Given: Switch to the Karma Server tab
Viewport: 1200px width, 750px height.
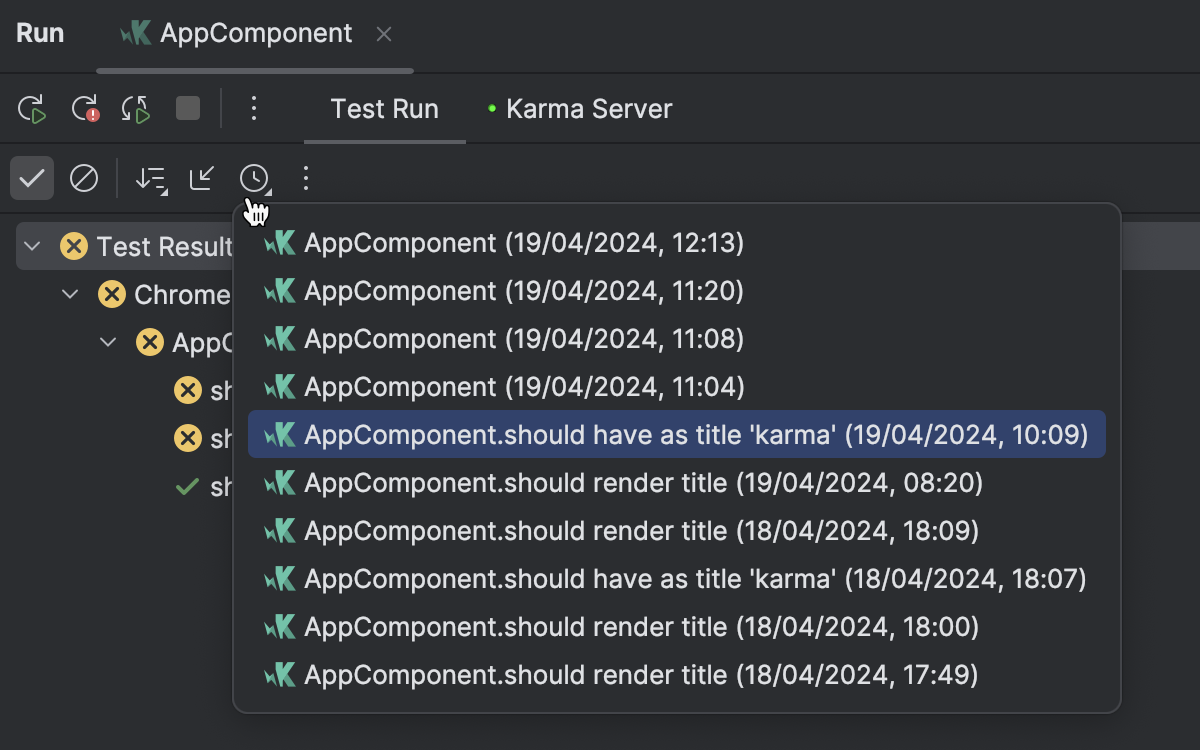Looking at the screenshot, I should (x=579, y=109).
